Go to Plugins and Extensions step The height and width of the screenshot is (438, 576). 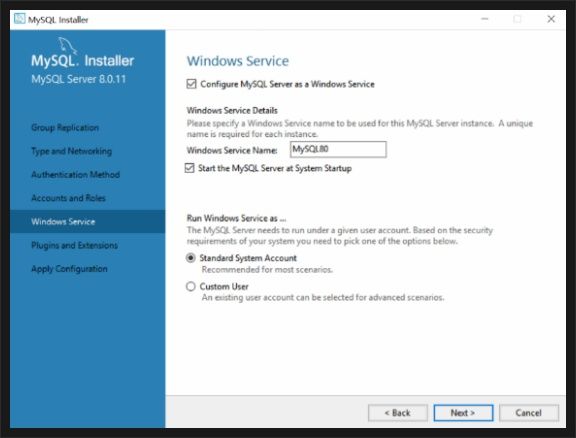coord(75,245)
